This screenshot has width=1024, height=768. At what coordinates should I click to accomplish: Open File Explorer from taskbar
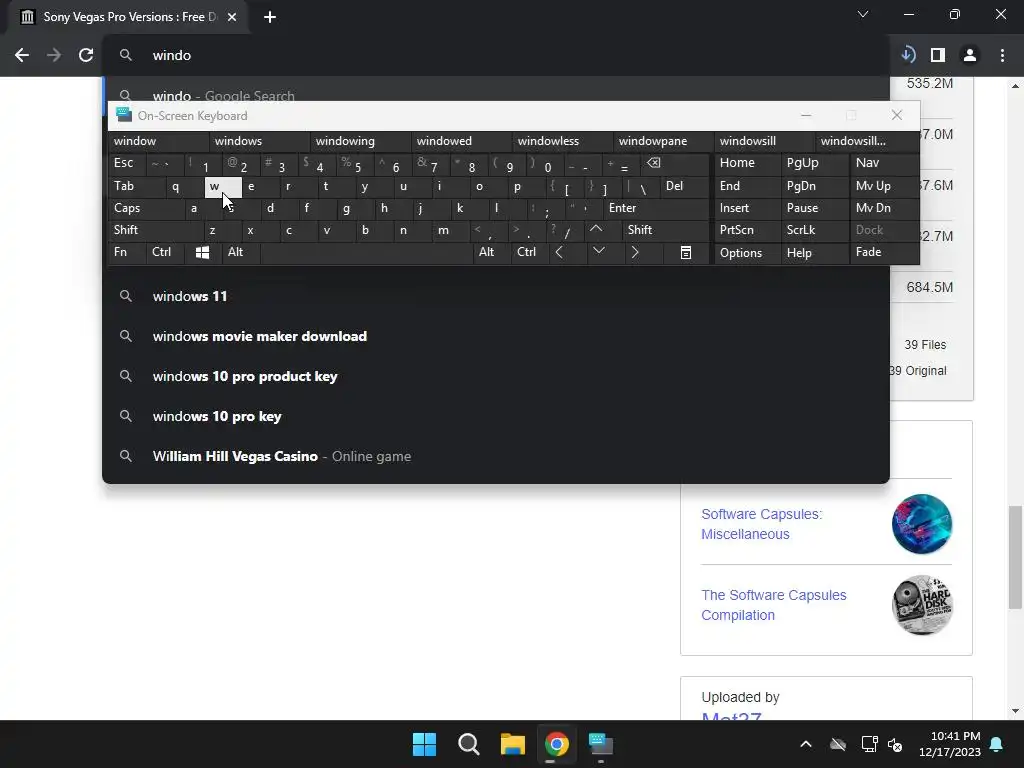point(513,744)
